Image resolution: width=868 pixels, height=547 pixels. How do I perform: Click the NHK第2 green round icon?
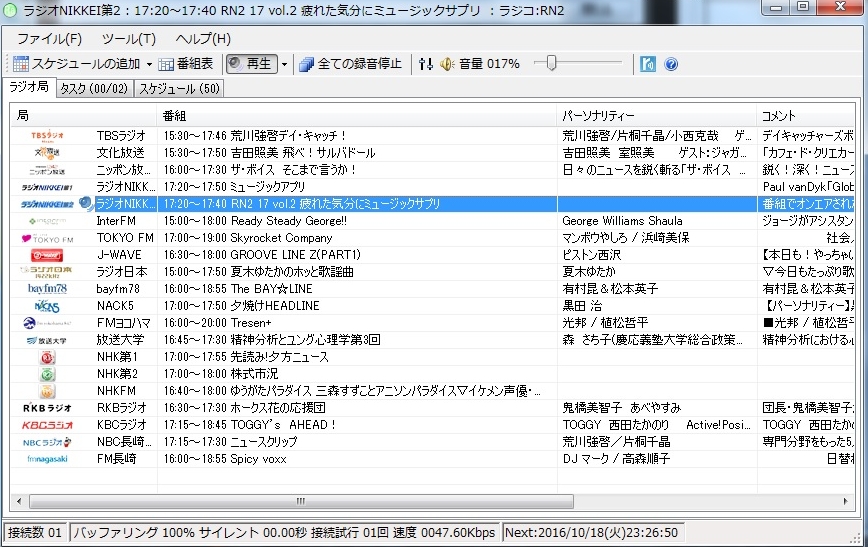click(x=47, y=374)
